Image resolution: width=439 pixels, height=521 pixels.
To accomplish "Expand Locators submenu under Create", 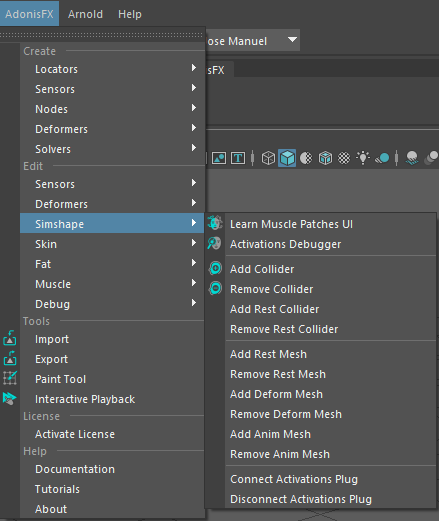I will click(x=112, y=69).
